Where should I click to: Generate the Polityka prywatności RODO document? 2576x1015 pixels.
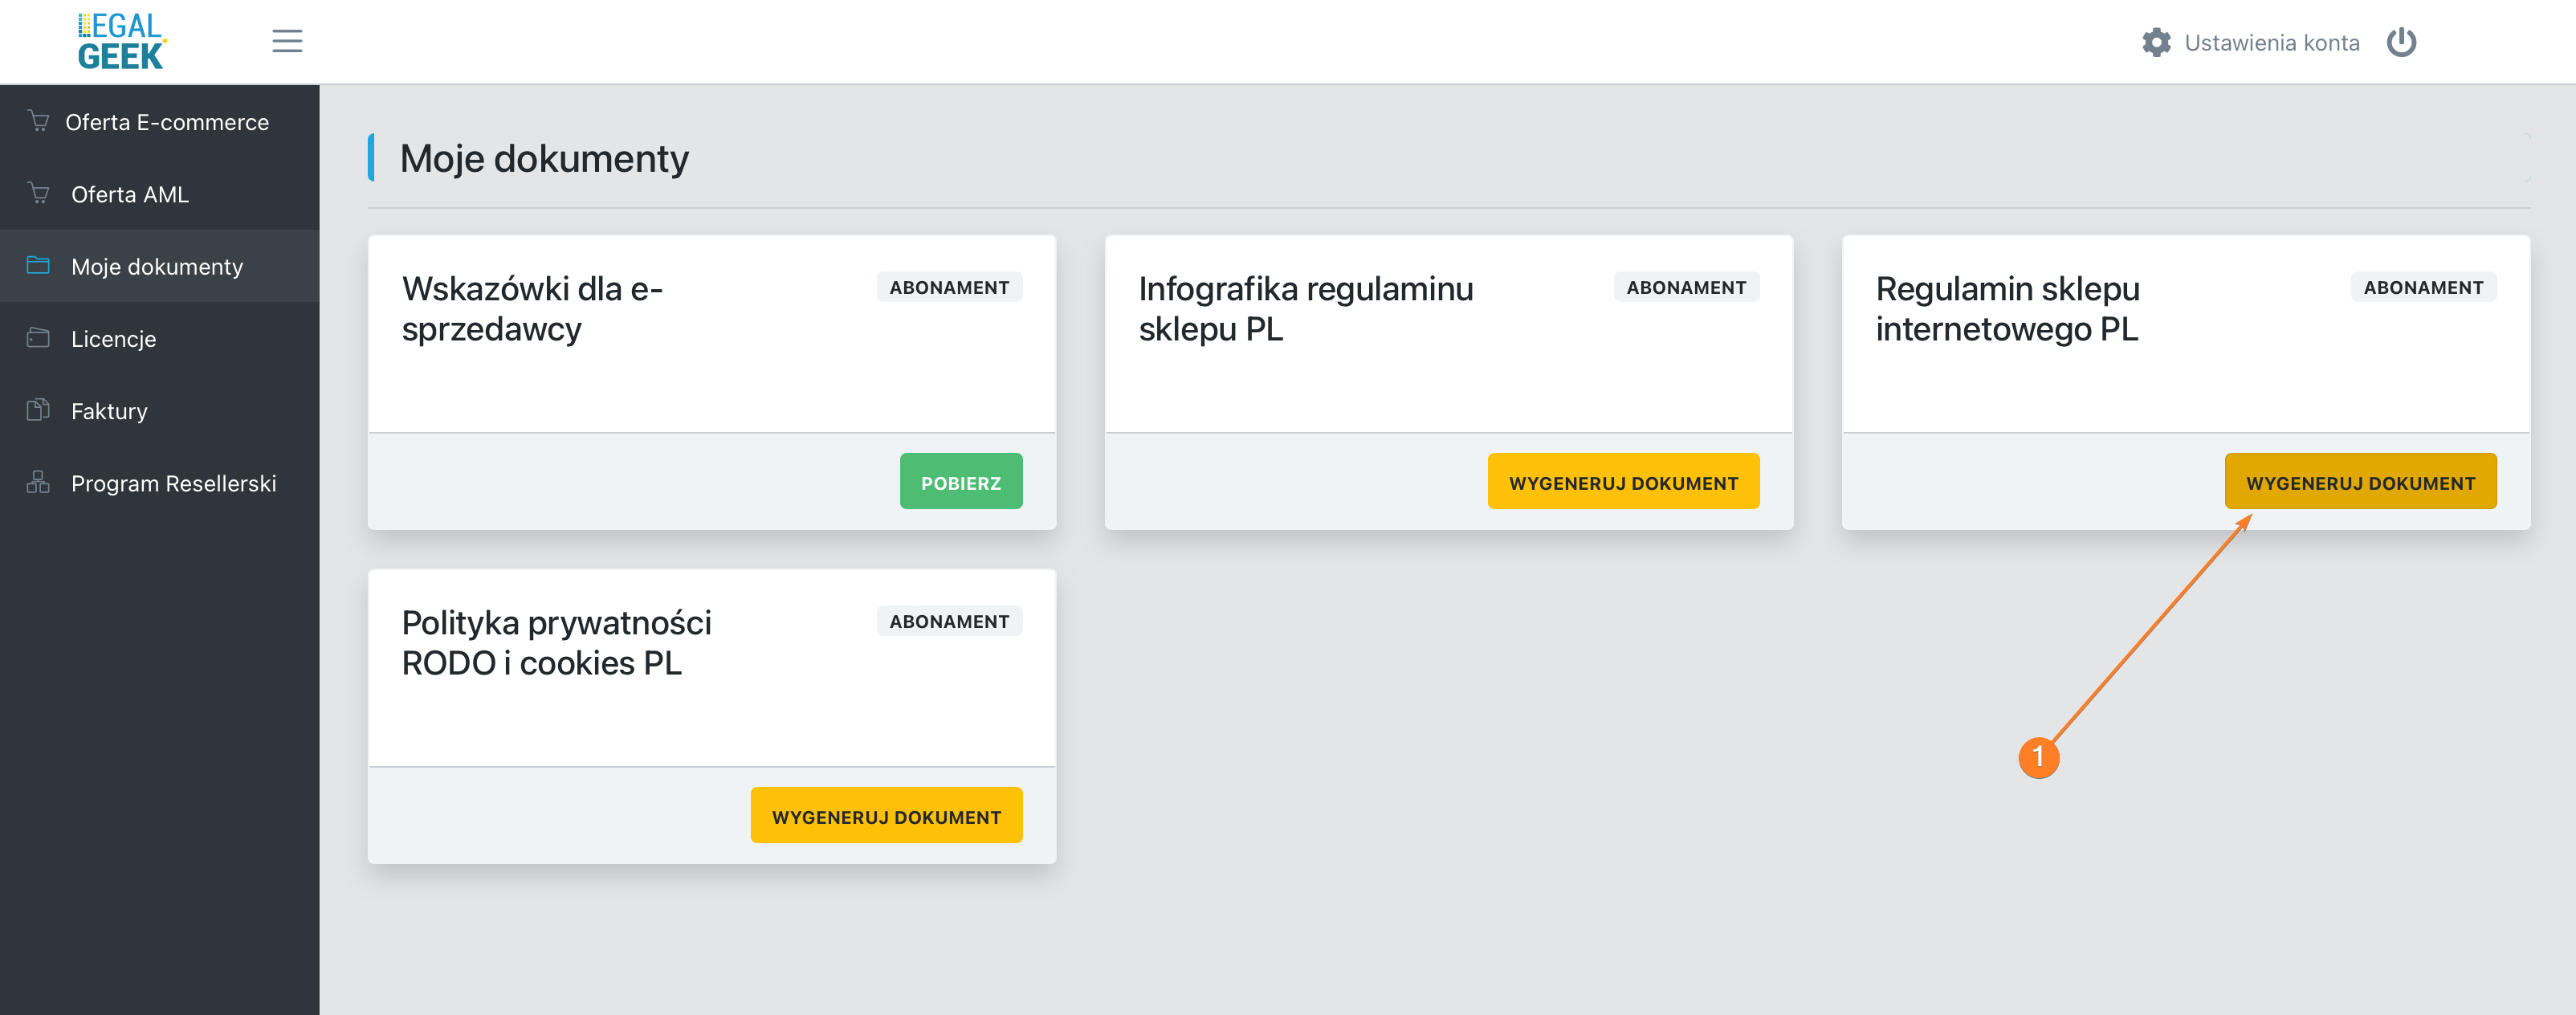885,816
